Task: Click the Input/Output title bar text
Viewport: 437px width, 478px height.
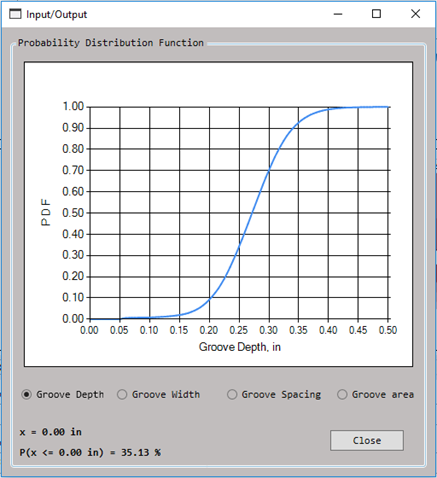Action: point(57,15)
